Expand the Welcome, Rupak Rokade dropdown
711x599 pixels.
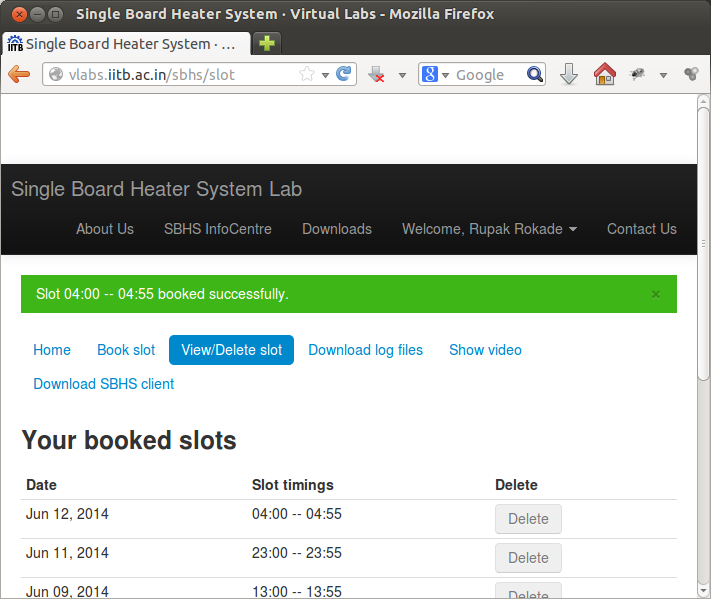489,229
